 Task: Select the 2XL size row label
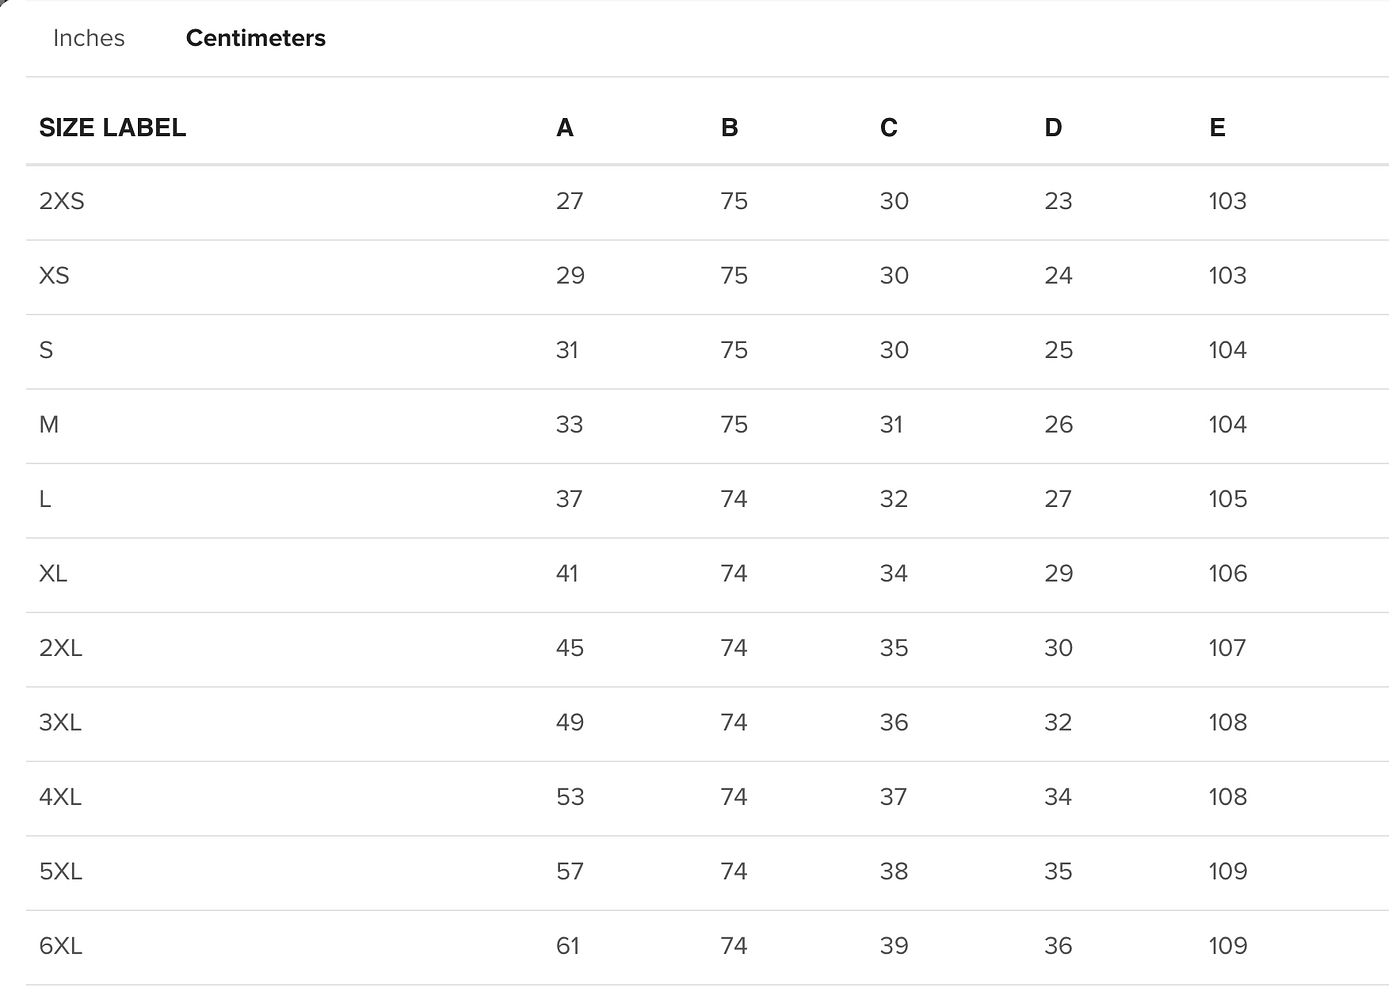pyautogui.click(x=61, y=648)
